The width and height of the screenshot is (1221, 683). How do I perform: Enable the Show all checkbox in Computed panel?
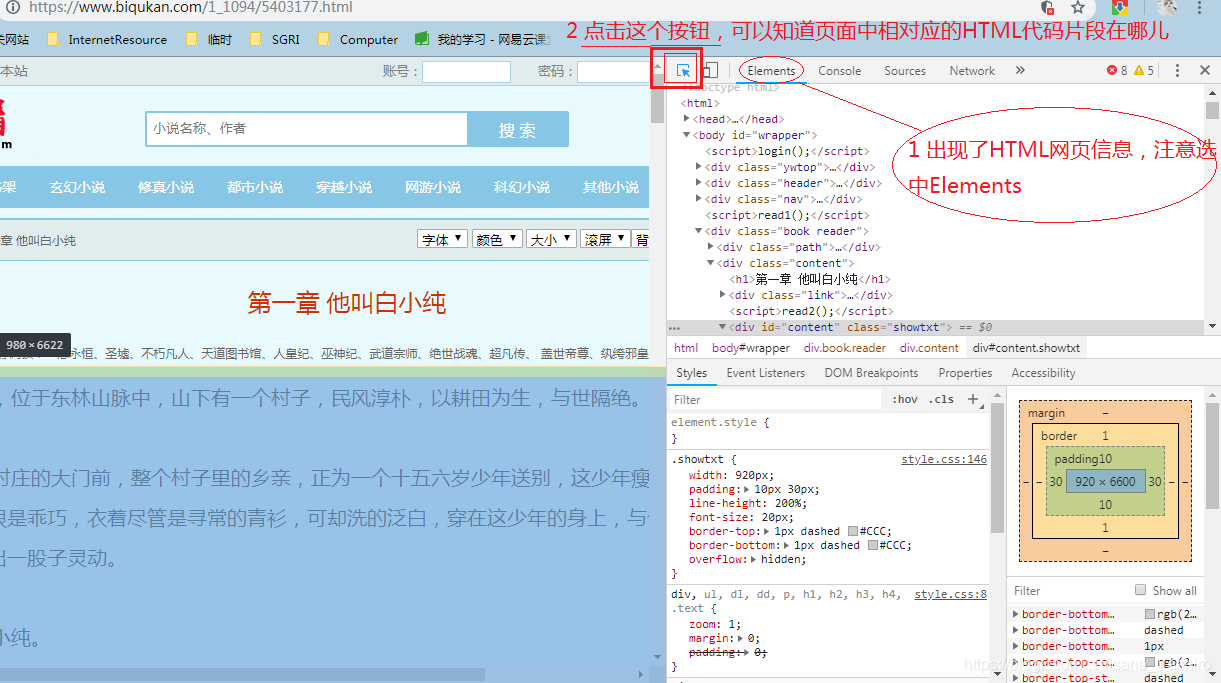pyautogui.click(x=1141, y=590)
